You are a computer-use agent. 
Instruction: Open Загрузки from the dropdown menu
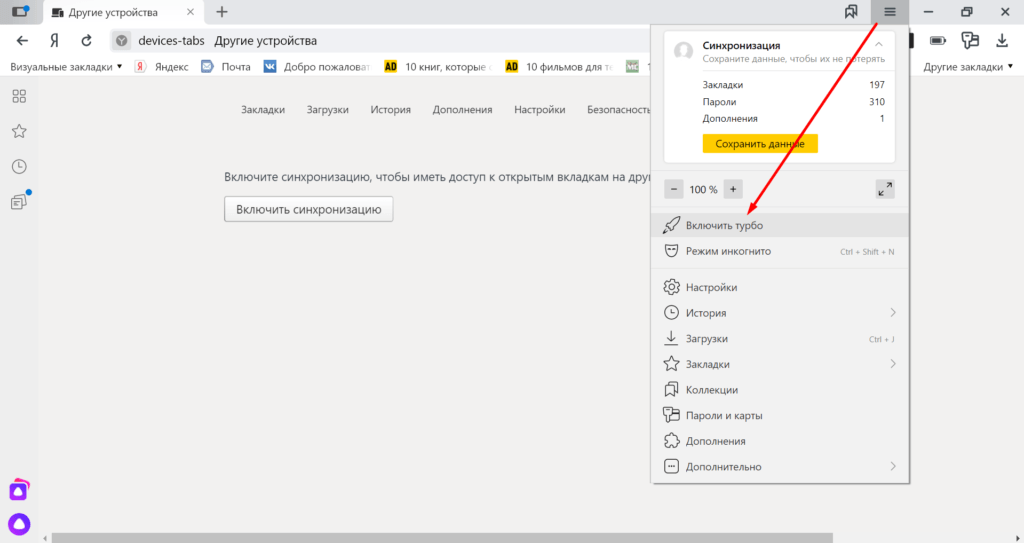click(x=780, y=338)
